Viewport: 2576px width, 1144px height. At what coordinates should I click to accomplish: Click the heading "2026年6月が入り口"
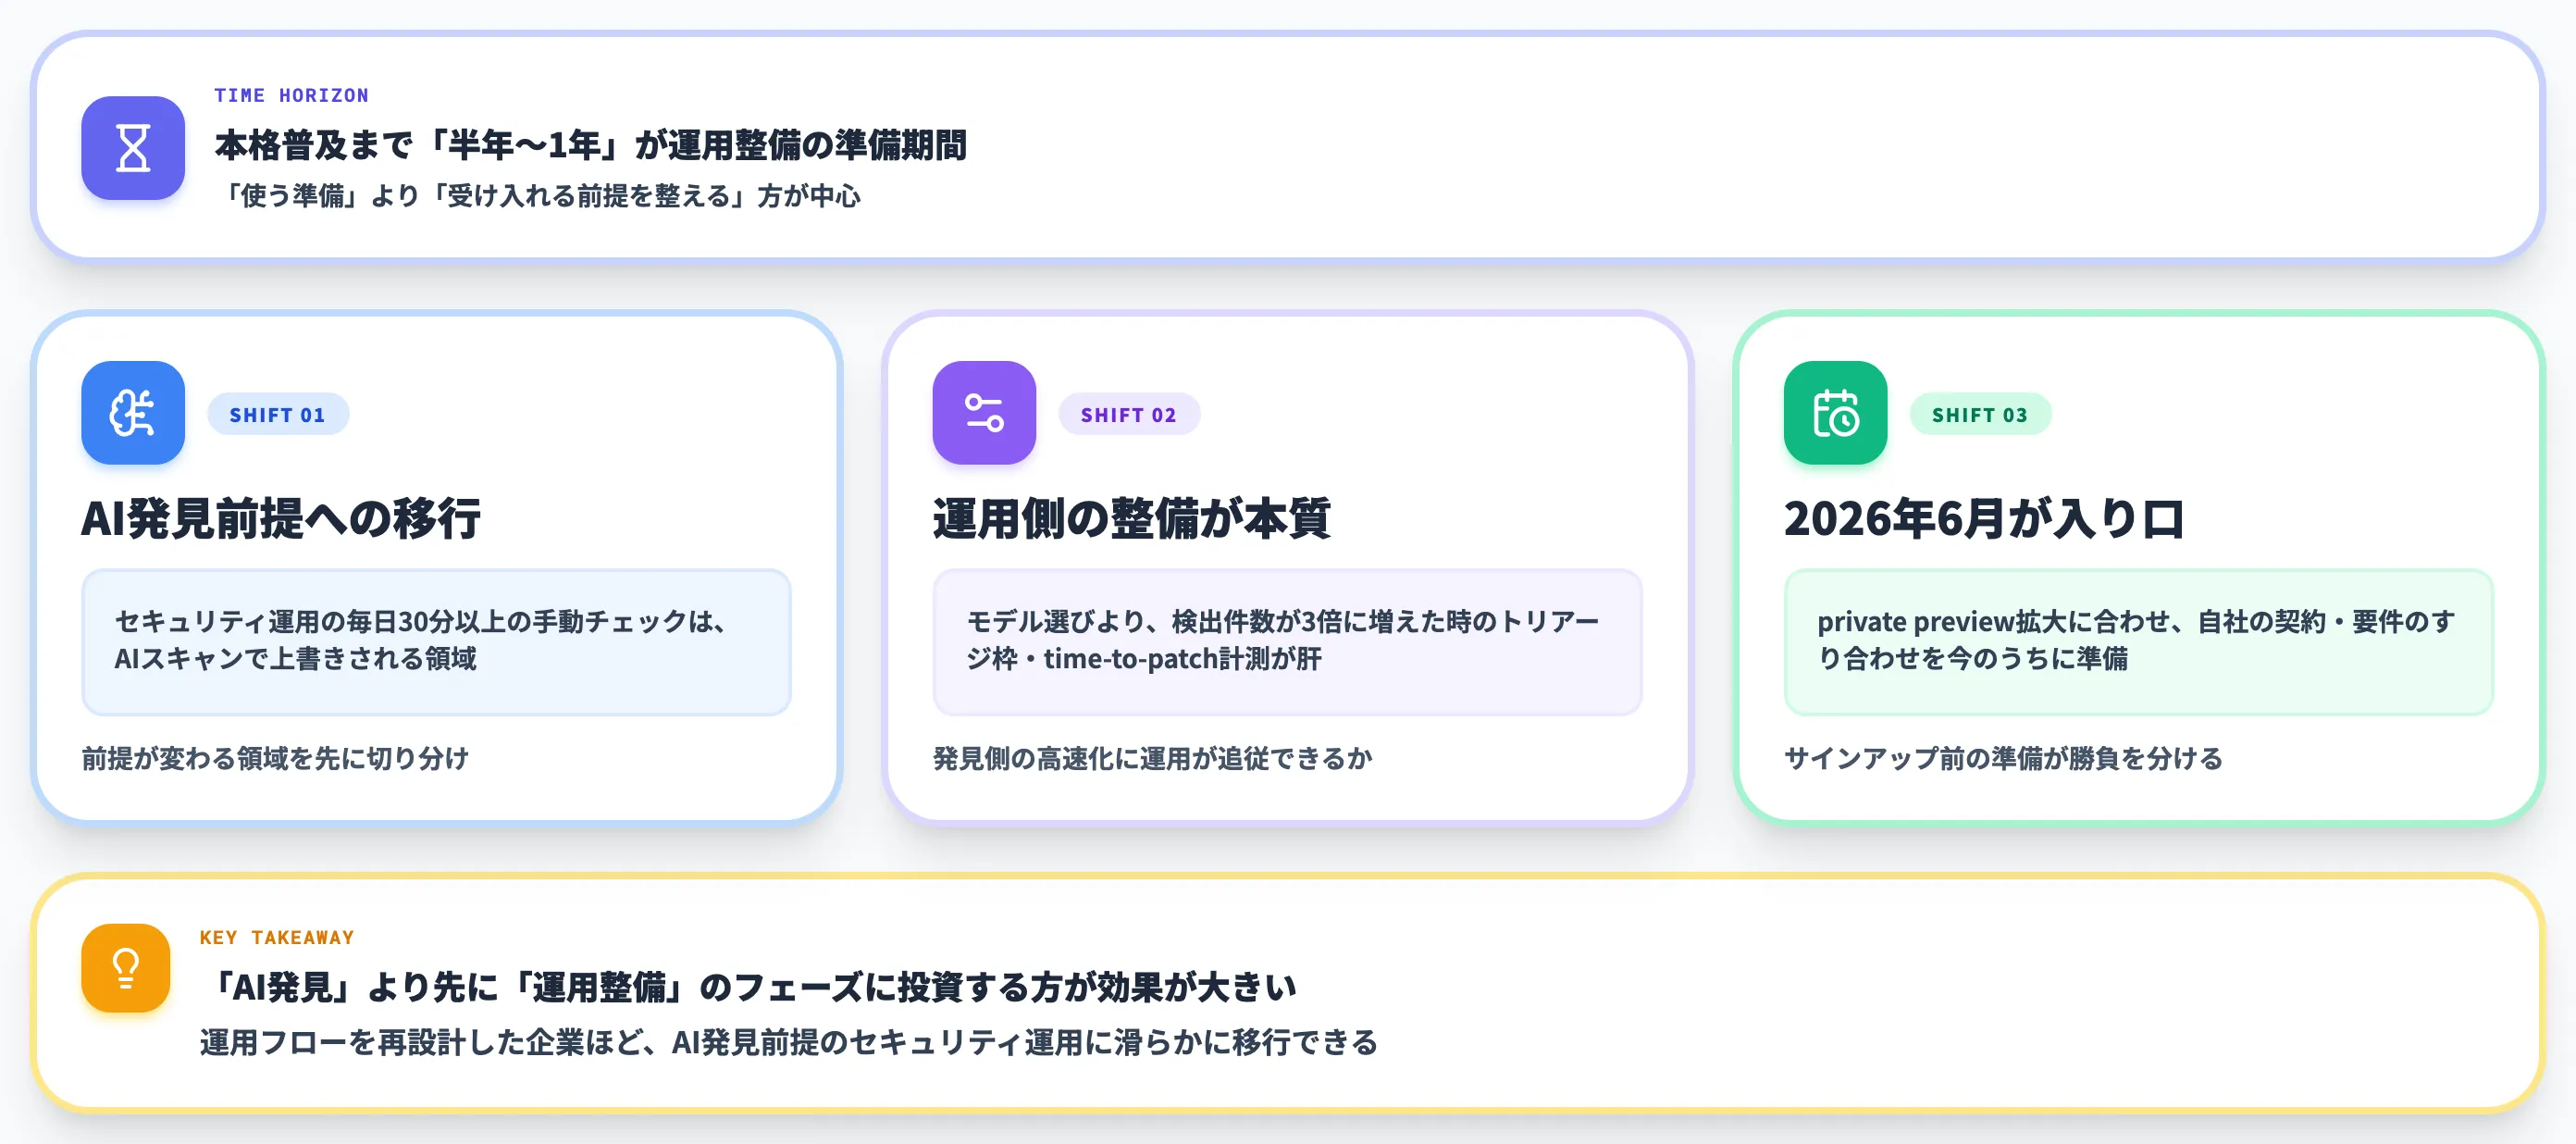point(1983,519)
